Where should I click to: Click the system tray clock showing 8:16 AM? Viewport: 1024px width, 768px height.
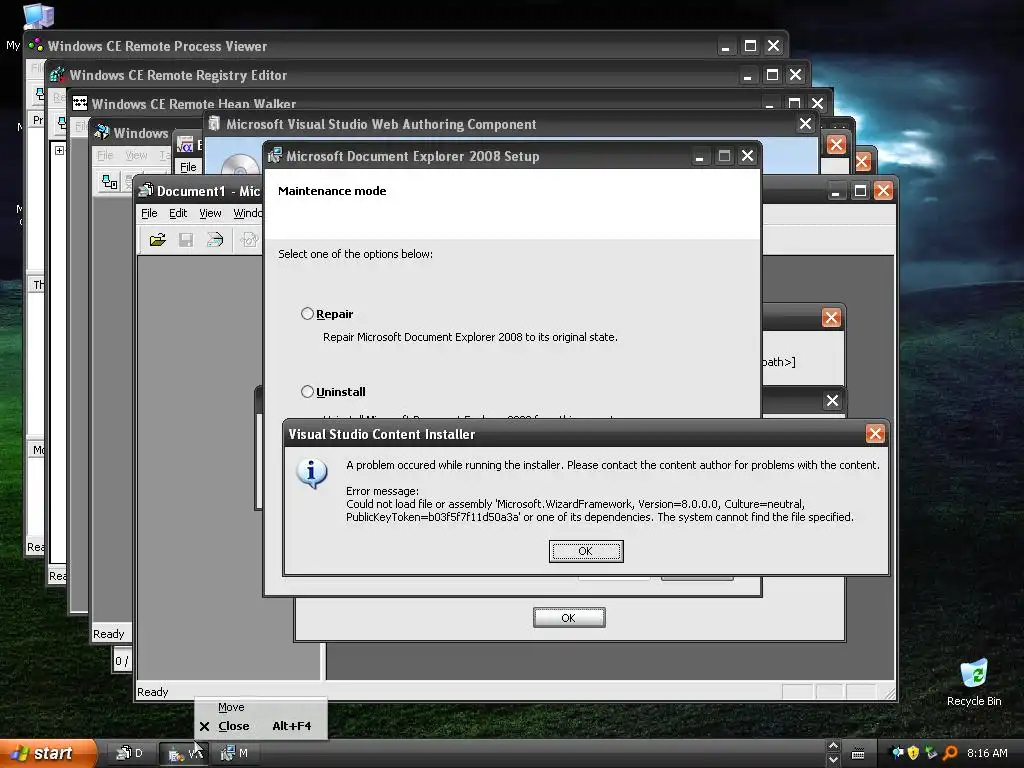coord(987,753)
